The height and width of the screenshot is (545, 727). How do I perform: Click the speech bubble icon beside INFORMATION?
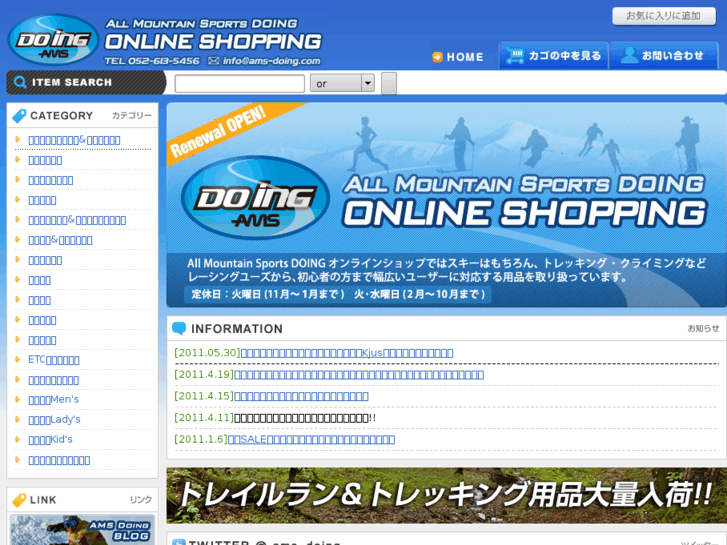click(179, 328)
